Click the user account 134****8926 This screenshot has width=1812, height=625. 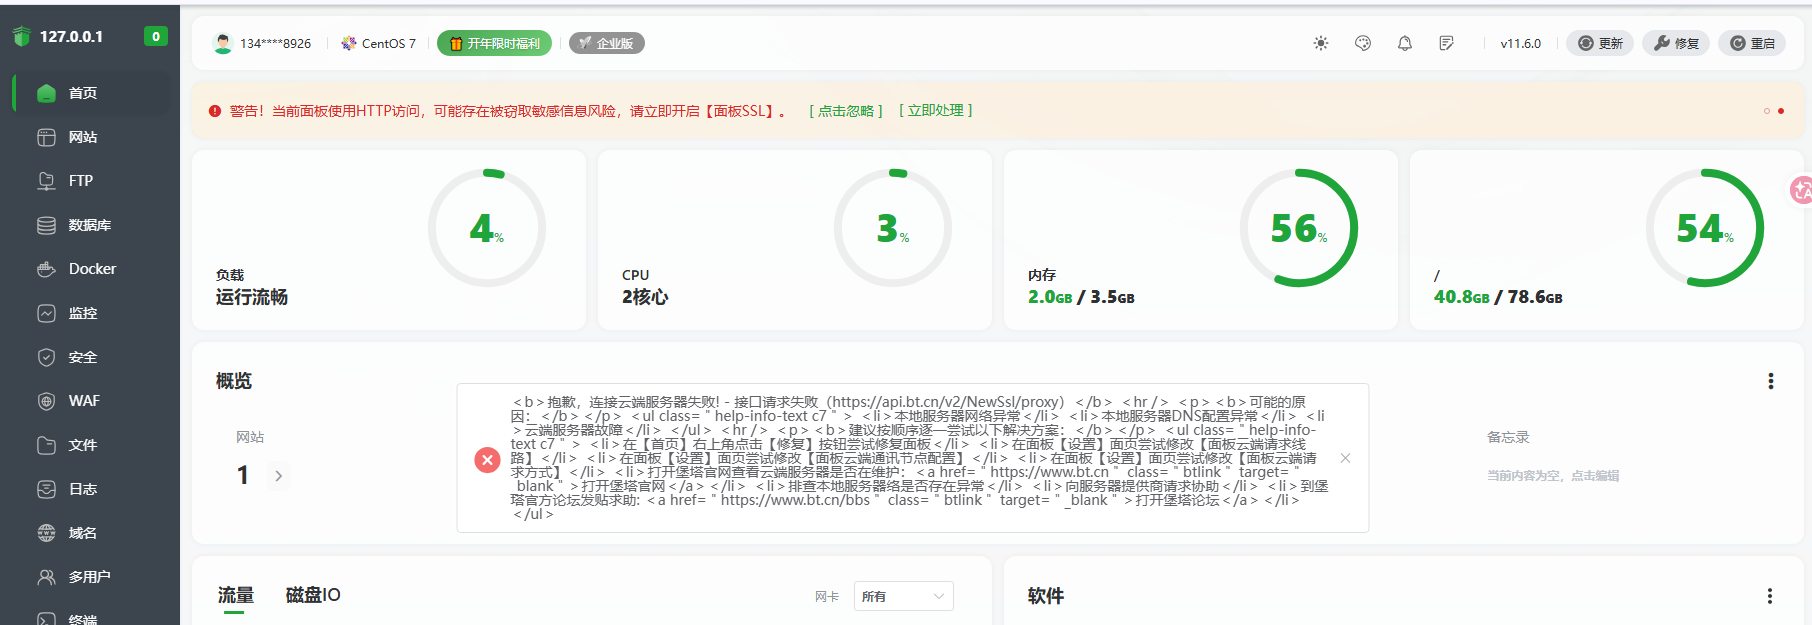pyautogui.click(x=263, y=43)
